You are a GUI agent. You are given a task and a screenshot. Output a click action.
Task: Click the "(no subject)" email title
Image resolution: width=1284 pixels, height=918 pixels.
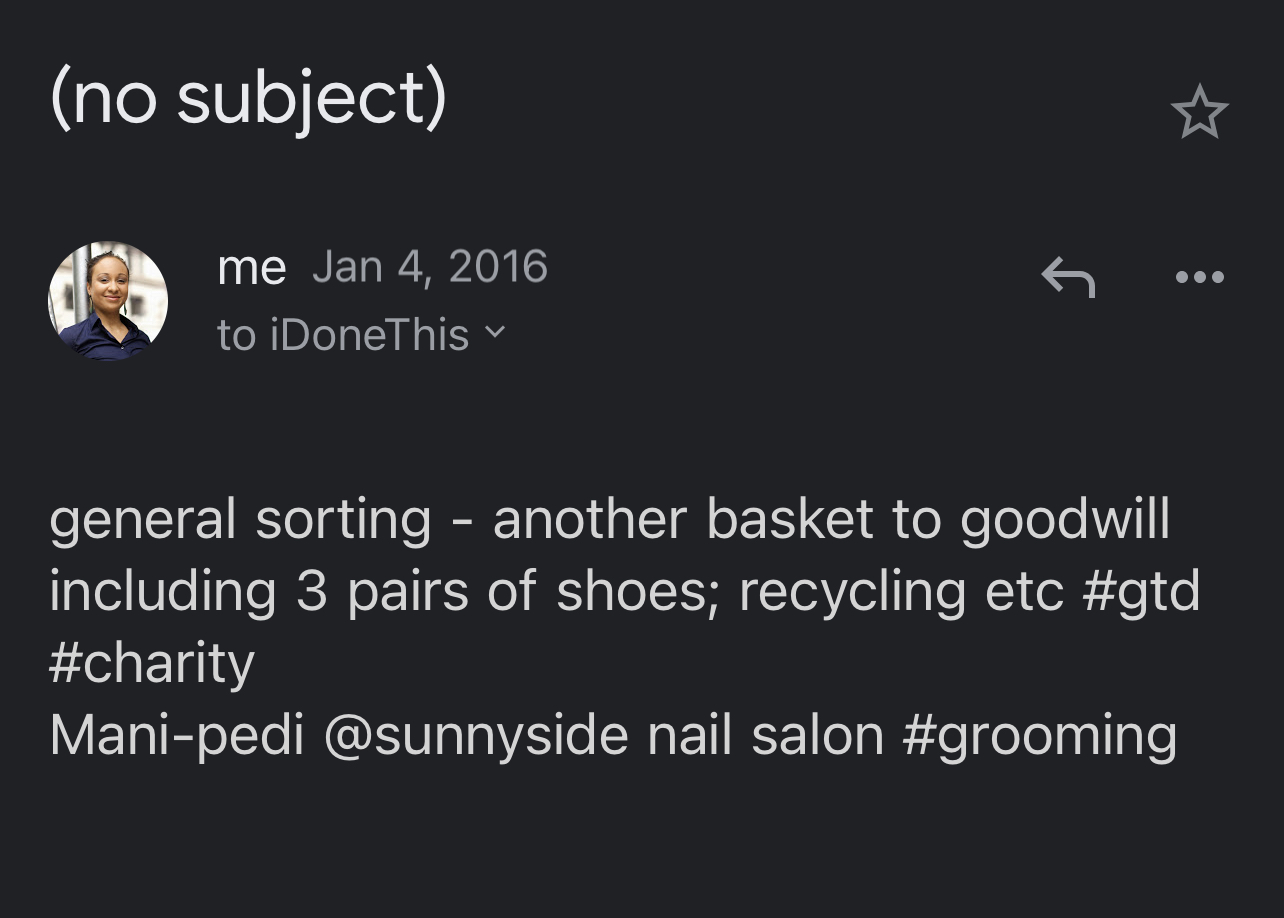(248, 100)
